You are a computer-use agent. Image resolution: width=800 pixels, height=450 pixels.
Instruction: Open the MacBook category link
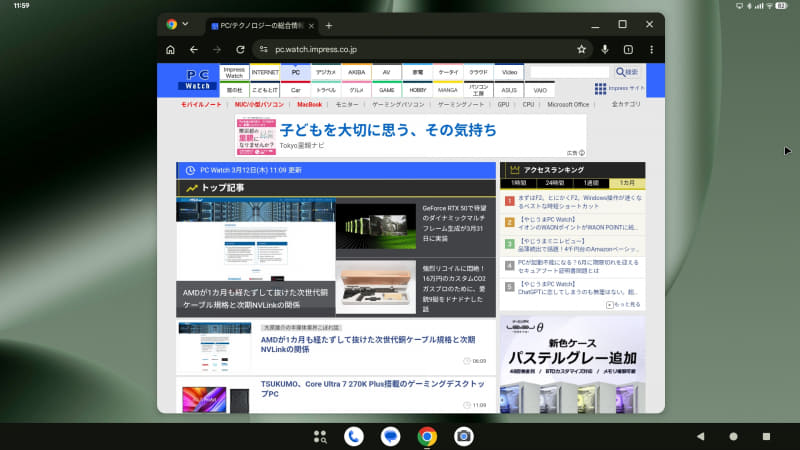[x=309, y=105]
